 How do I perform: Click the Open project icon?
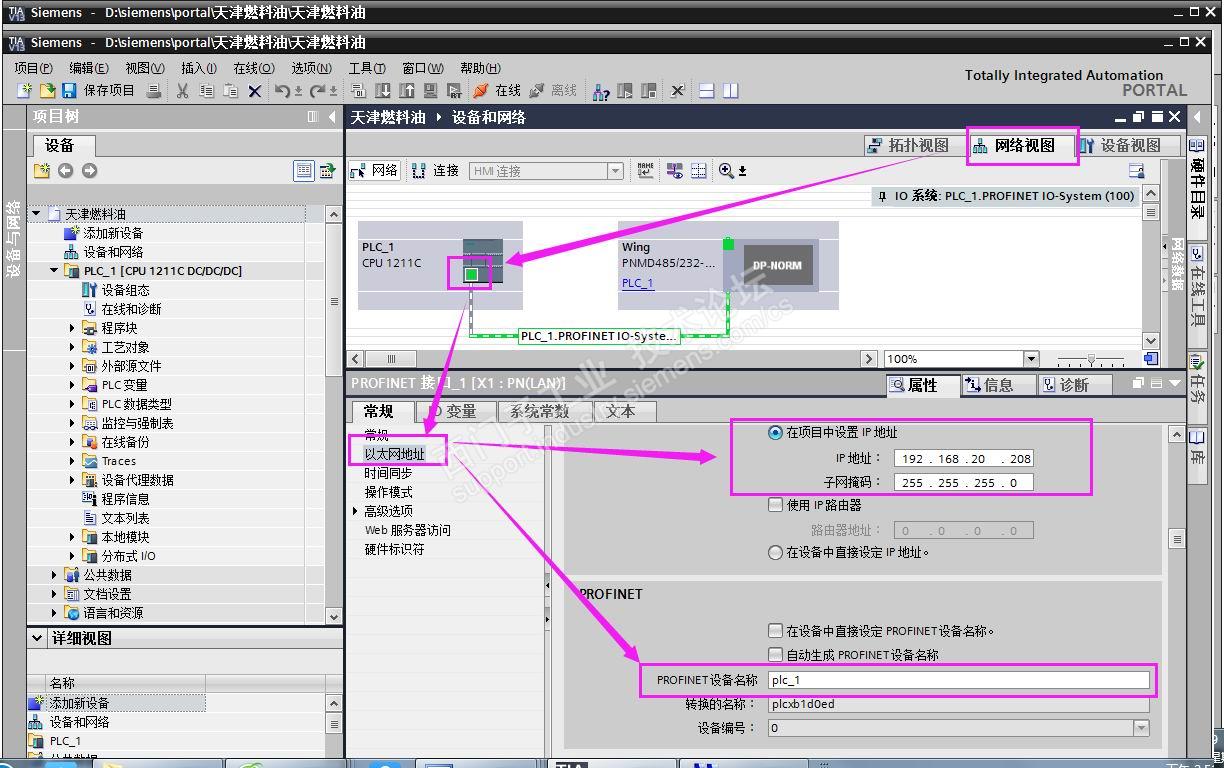[47, 90]
